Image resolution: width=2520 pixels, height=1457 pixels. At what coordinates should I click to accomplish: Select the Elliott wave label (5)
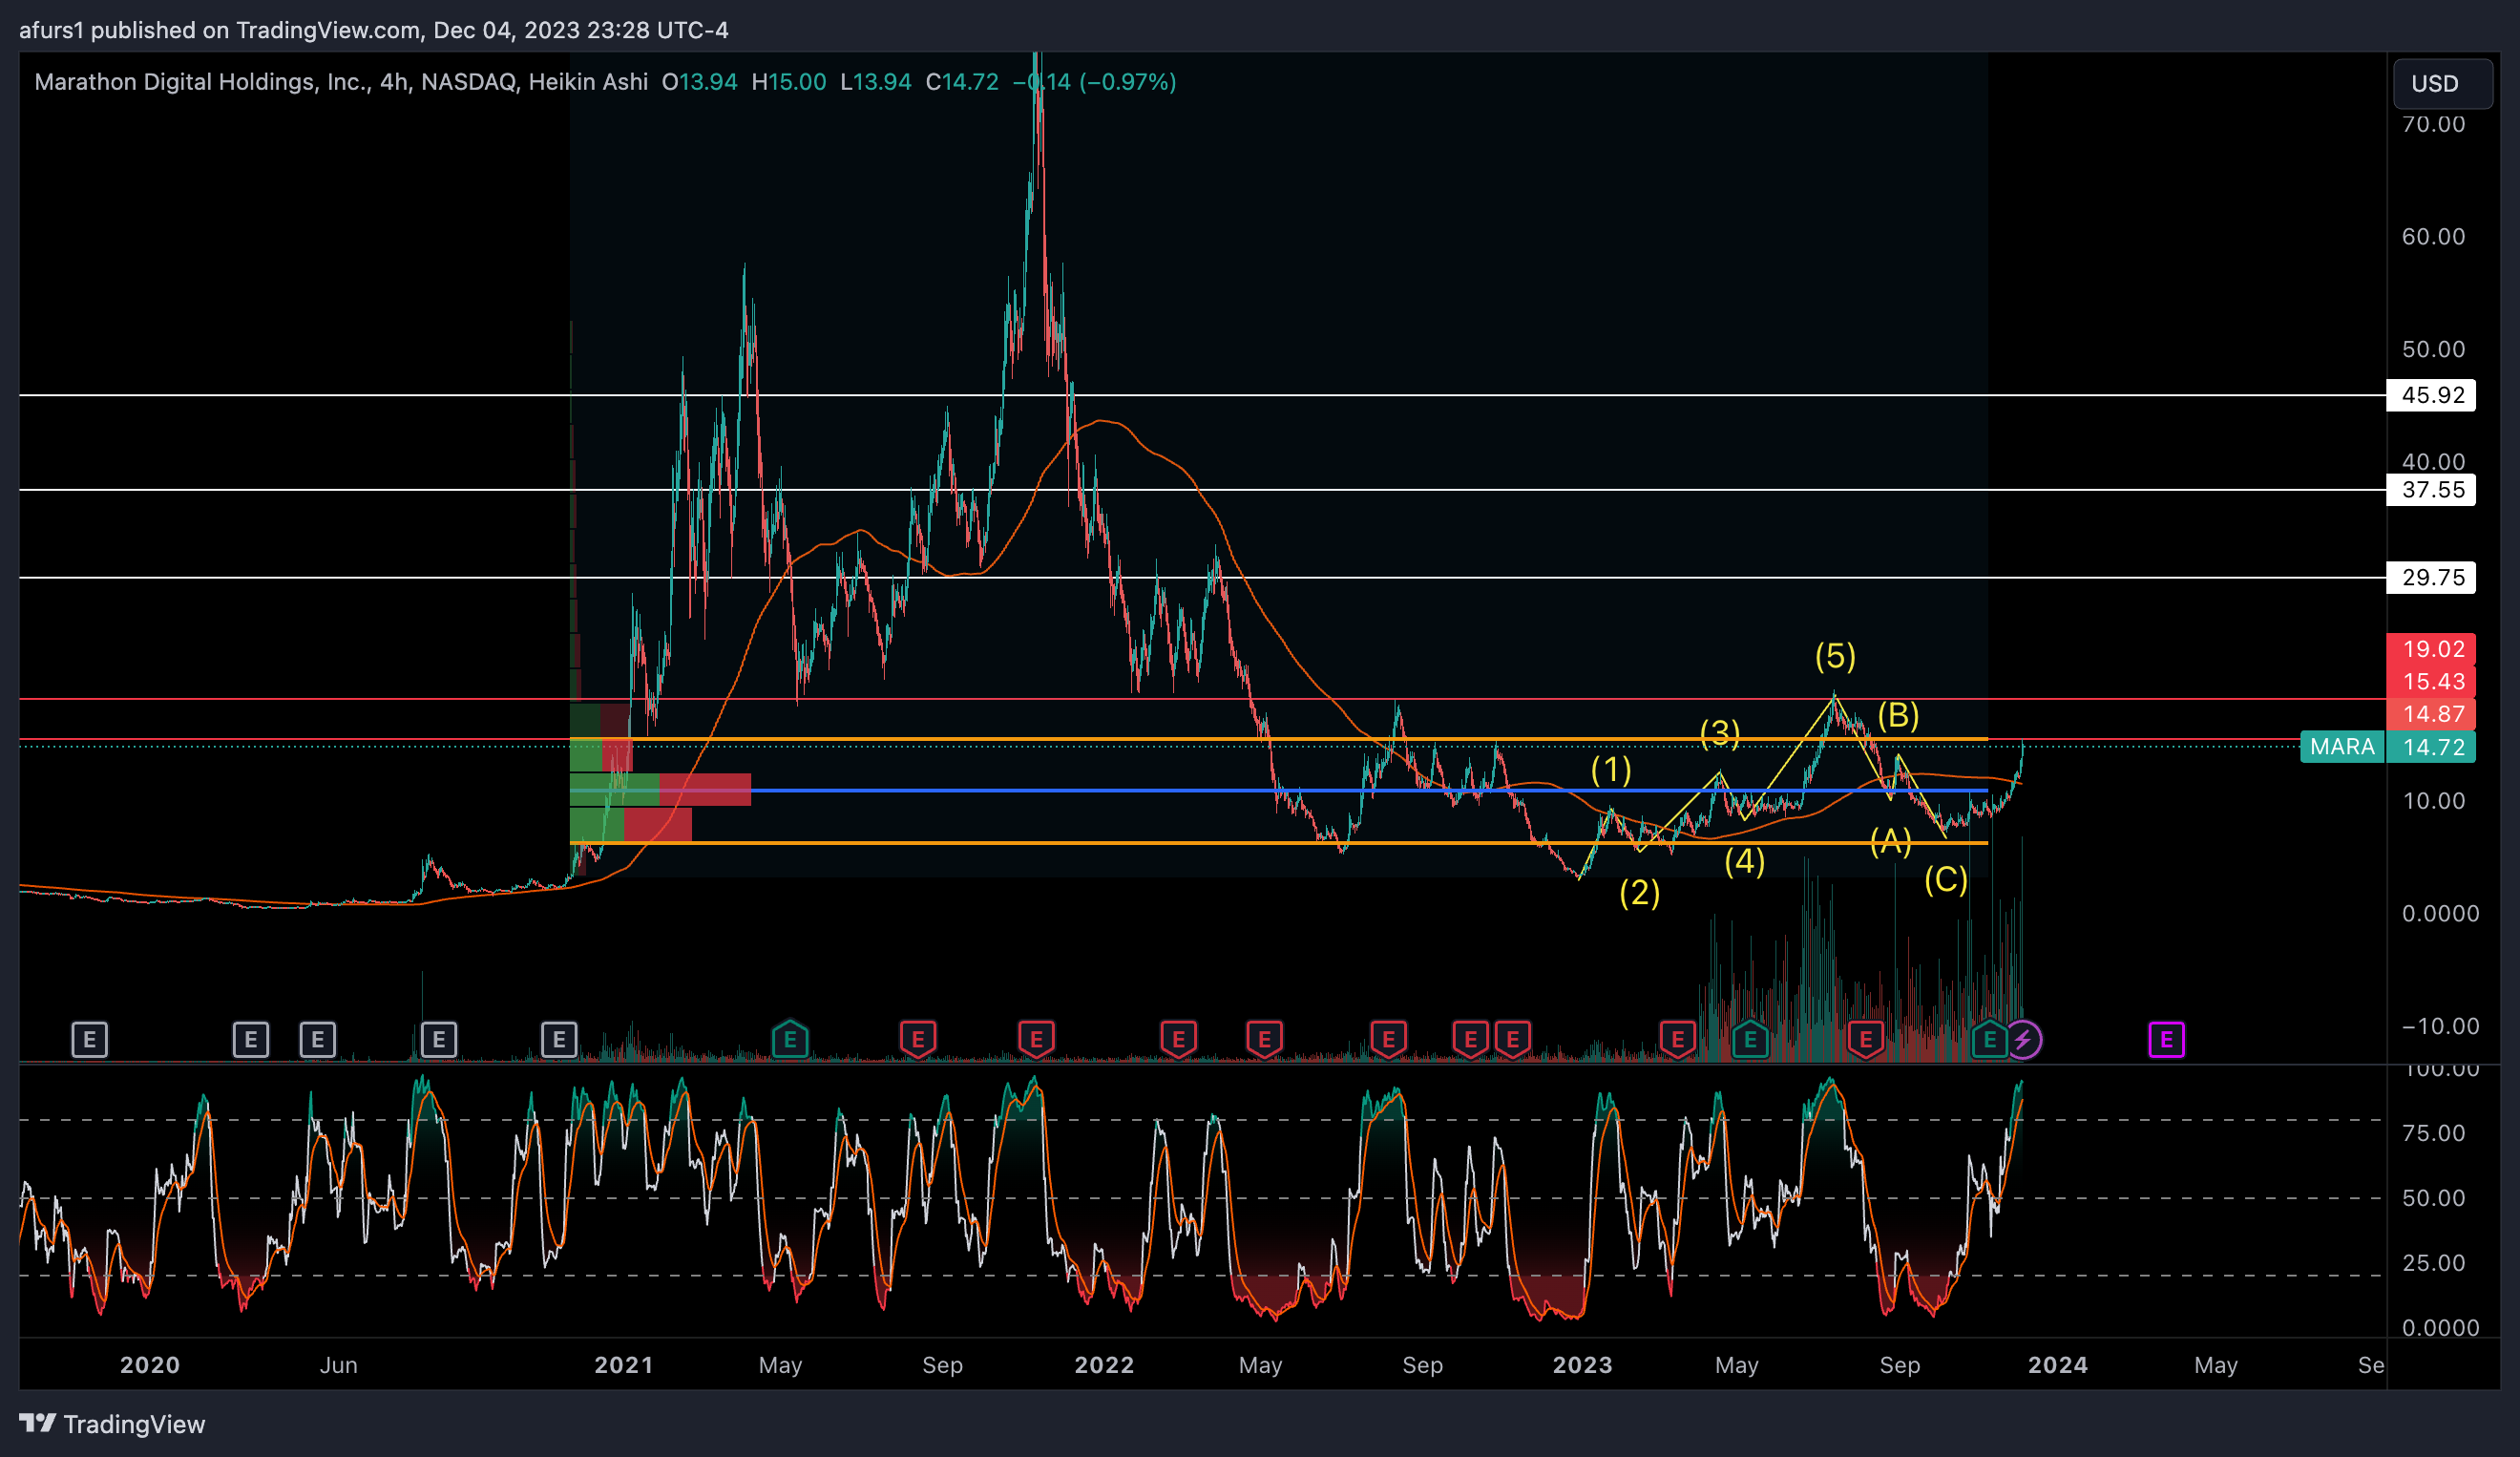(x=1835, y=656)
